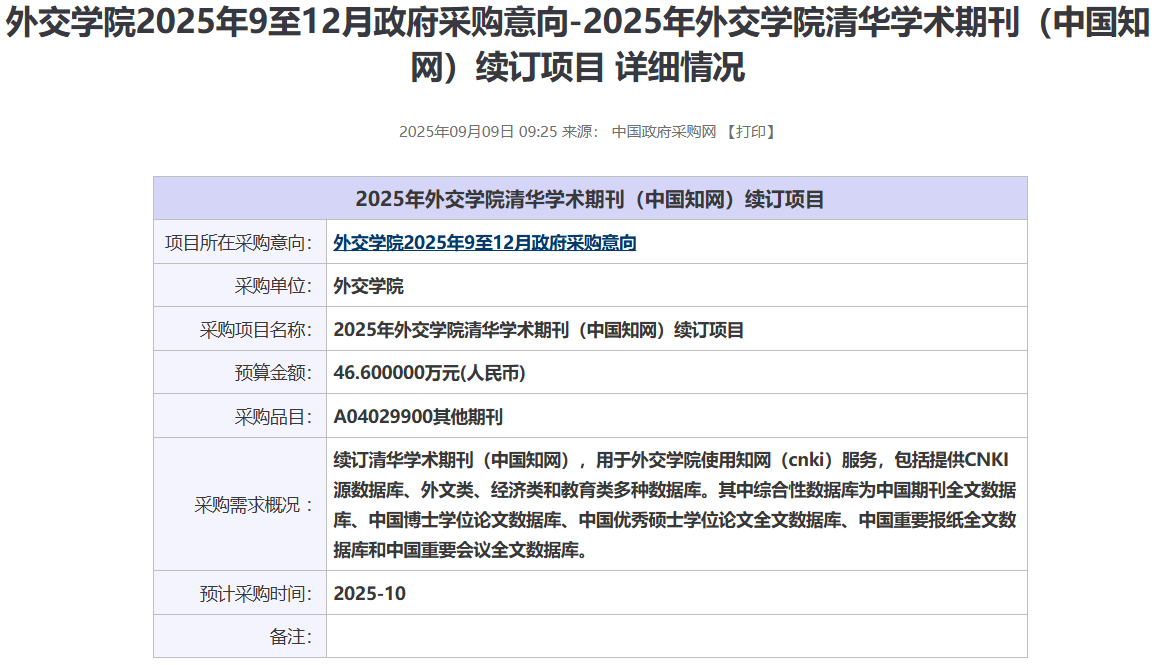Click the page title heading

click(x=578, y=46)
